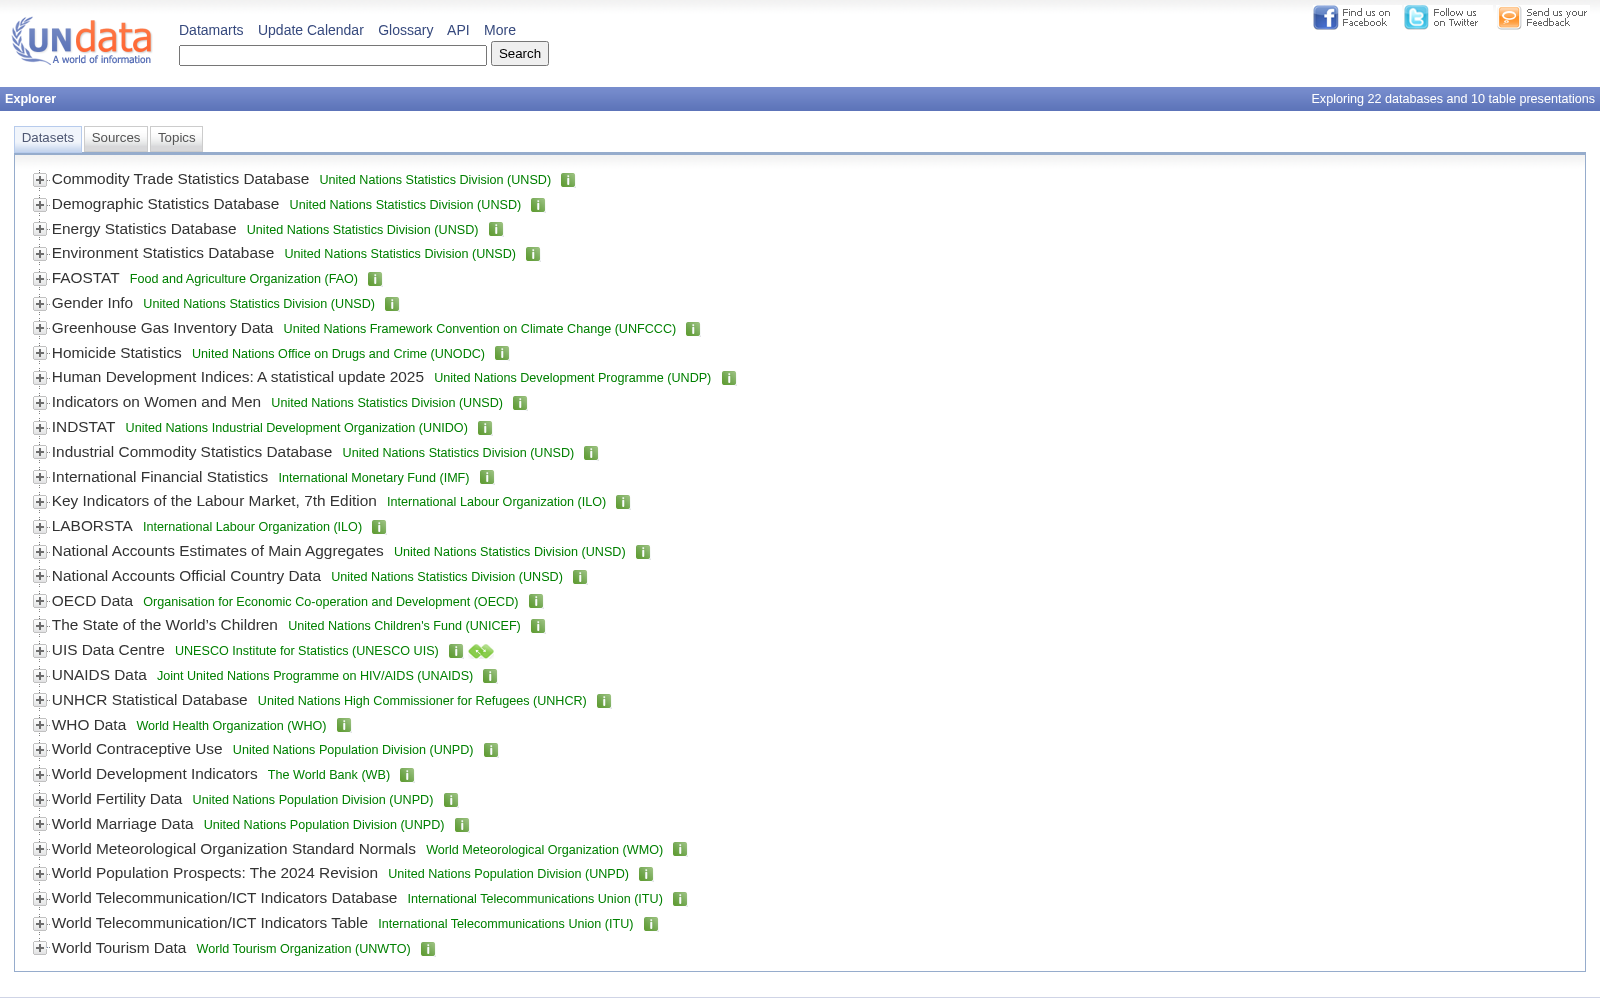Open International Monetary Fund (IMF) source link
This screenshot has width=1600, height=1000.
pyautogui.click(x=374, y=478)
